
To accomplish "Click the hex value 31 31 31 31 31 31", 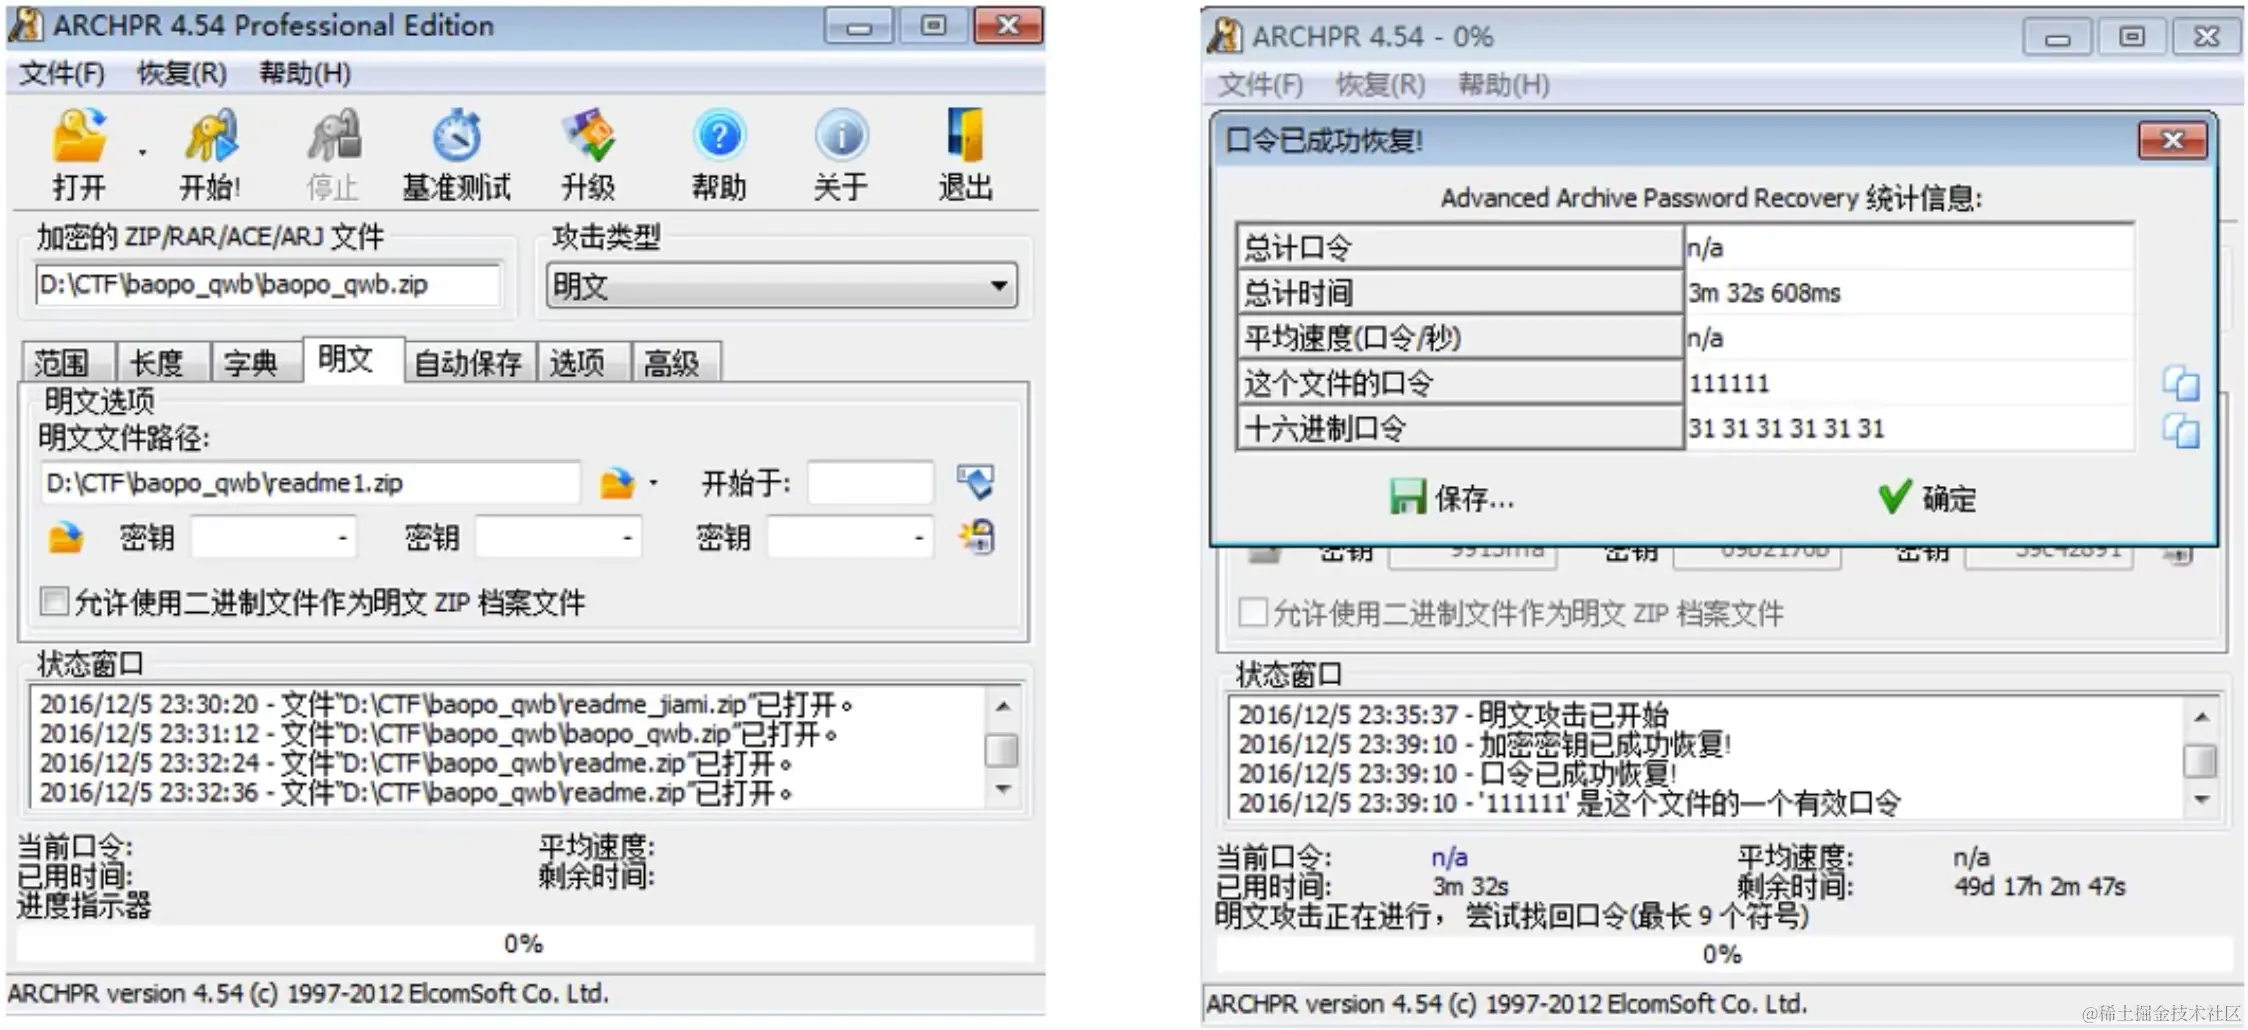I will click(1909, 429).
